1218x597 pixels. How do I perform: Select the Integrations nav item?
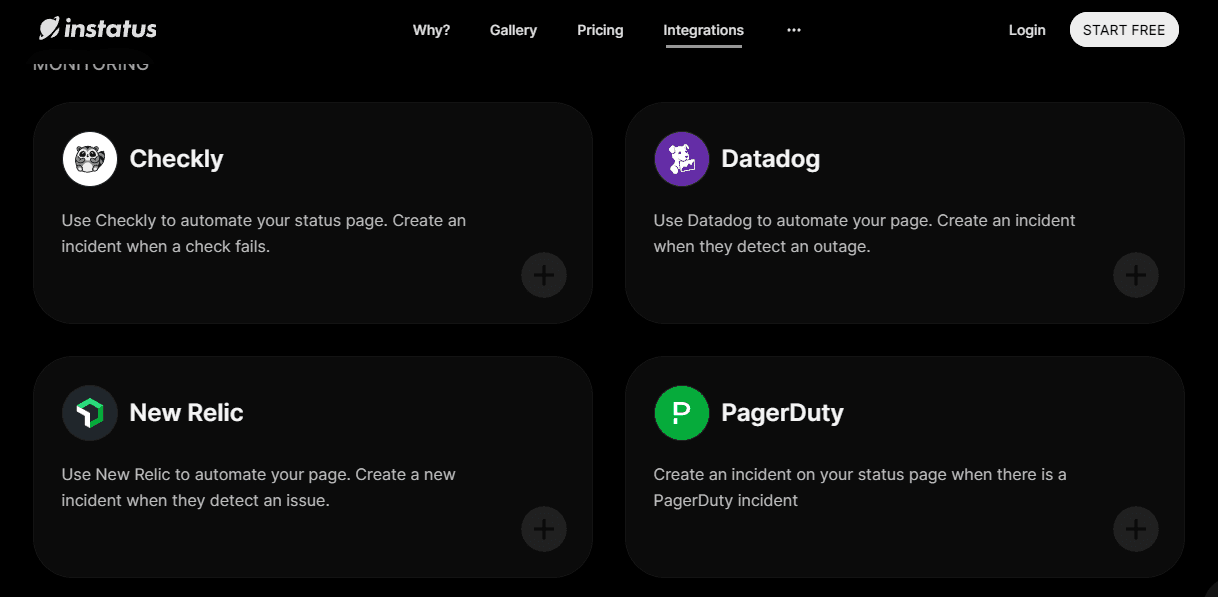click(704, 30)
